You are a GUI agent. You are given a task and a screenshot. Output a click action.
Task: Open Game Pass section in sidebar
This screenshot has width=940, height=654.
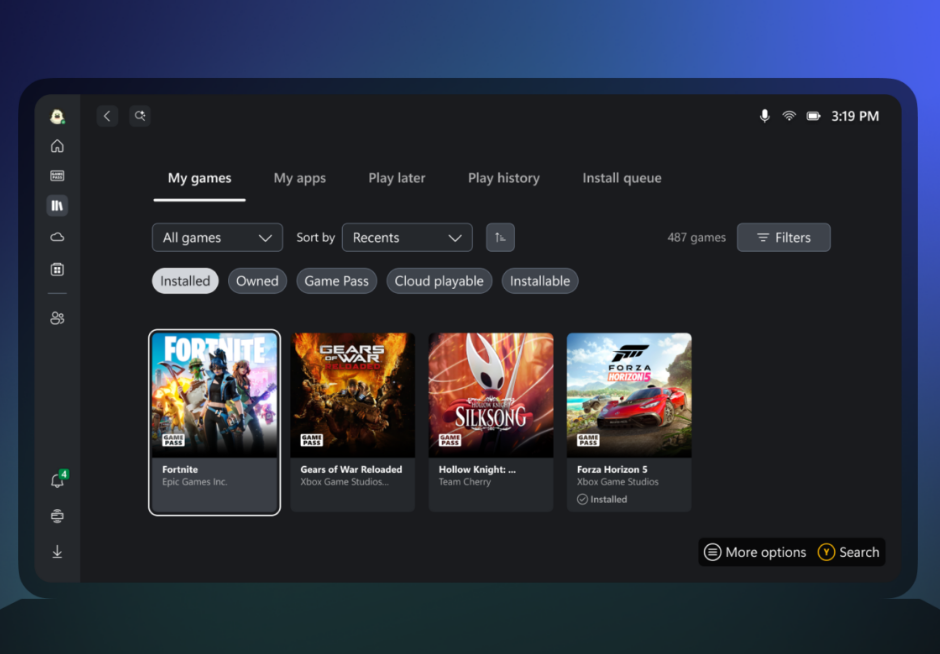(x=57, y=176)
